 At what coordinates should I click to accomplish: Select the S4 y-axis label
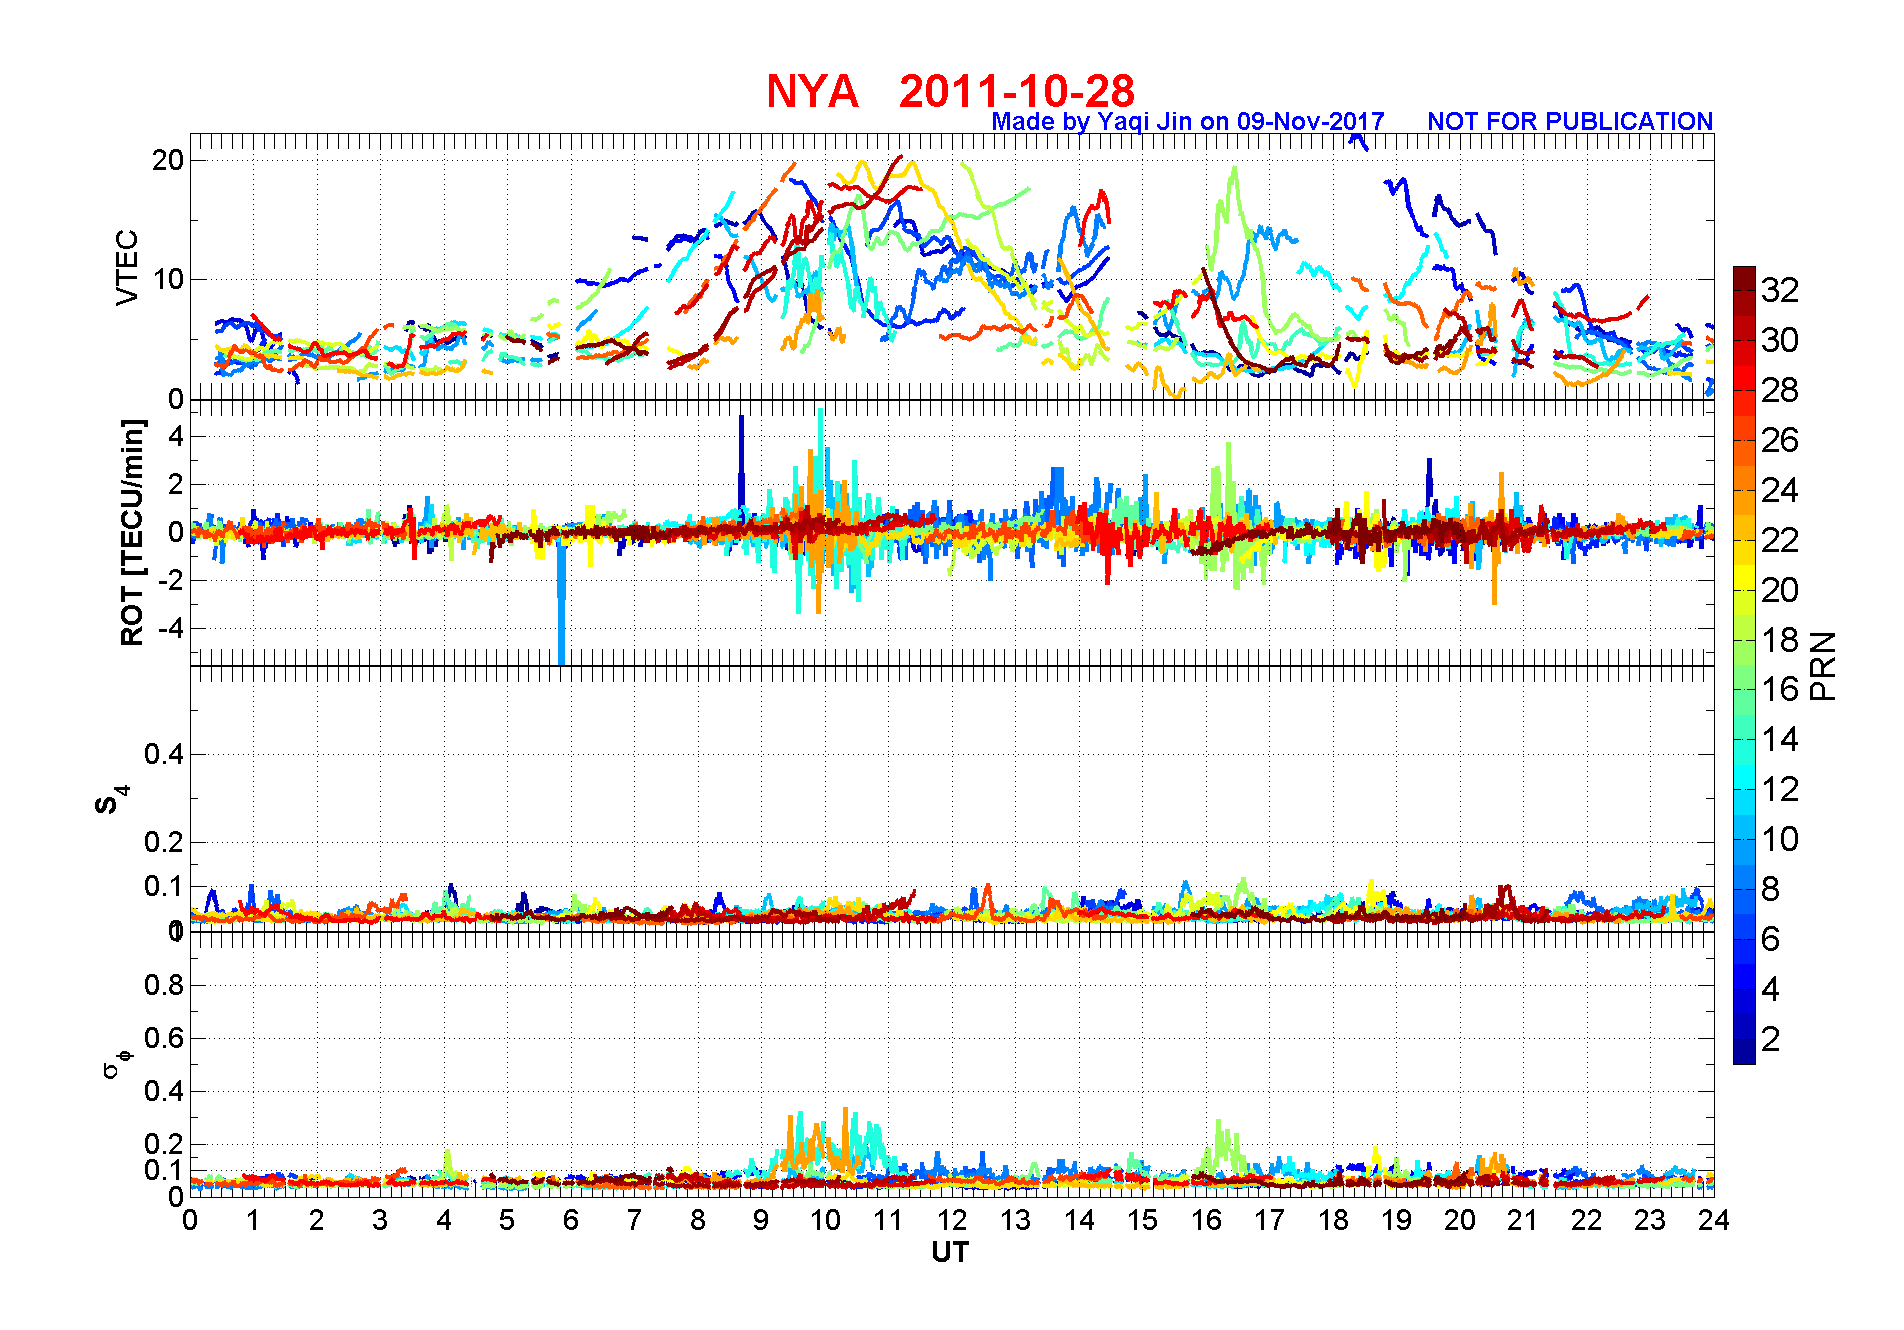[110, 800]
